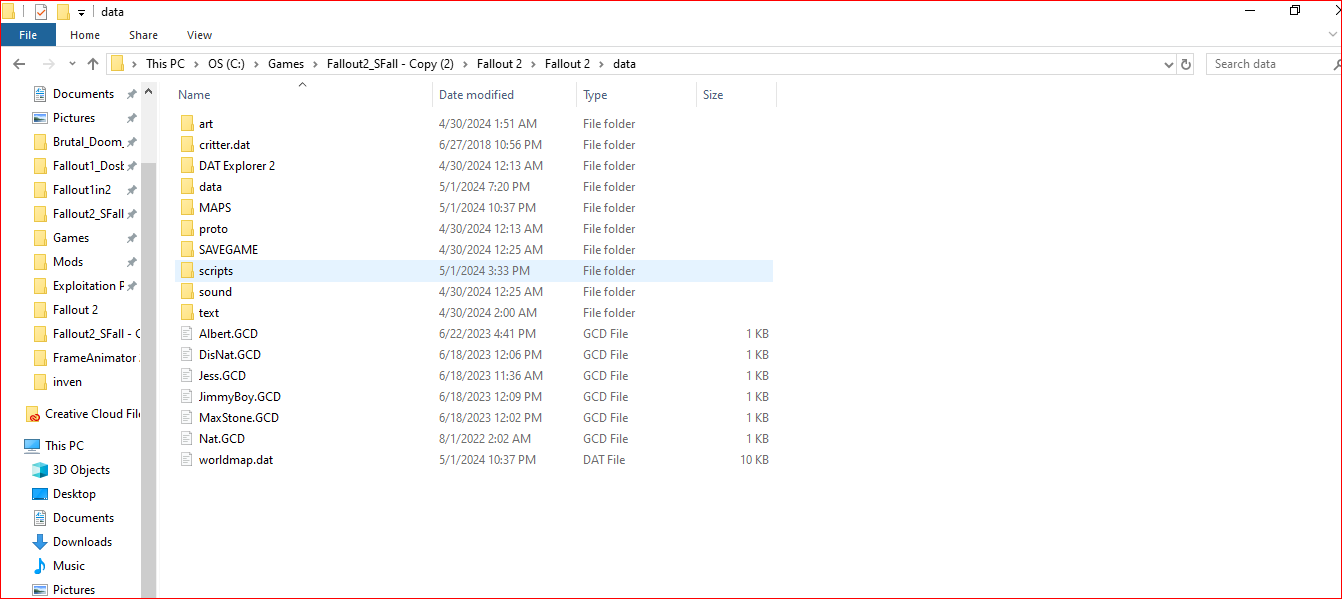Switch to the View ribbon tab
Screen dimensions: 1342x599
click(200, 35)
